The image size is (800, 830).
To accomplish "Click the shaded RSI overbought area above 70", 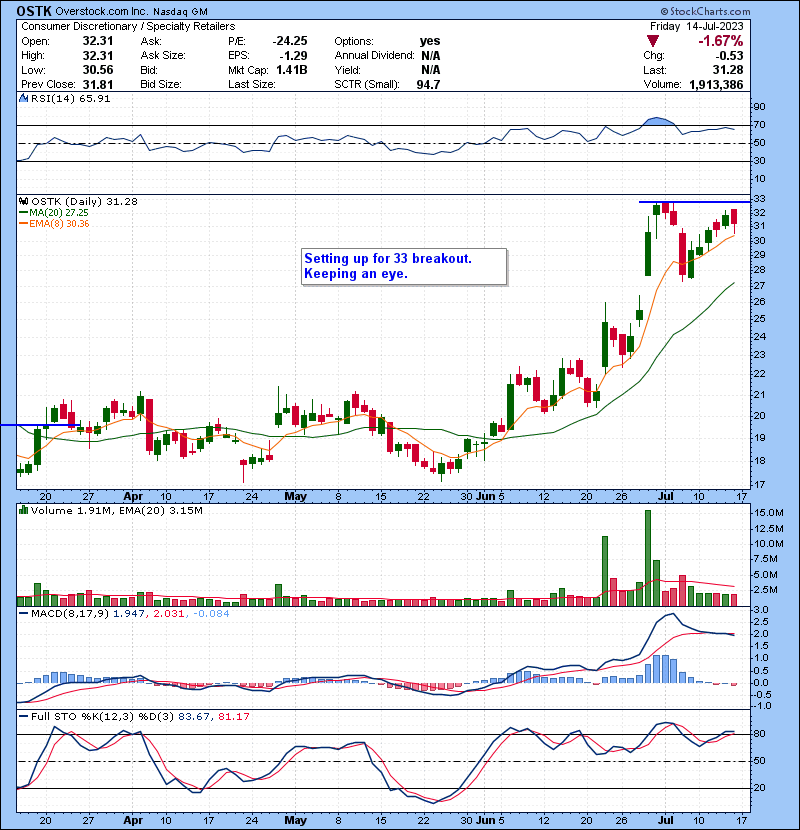I will pos(657,121).
